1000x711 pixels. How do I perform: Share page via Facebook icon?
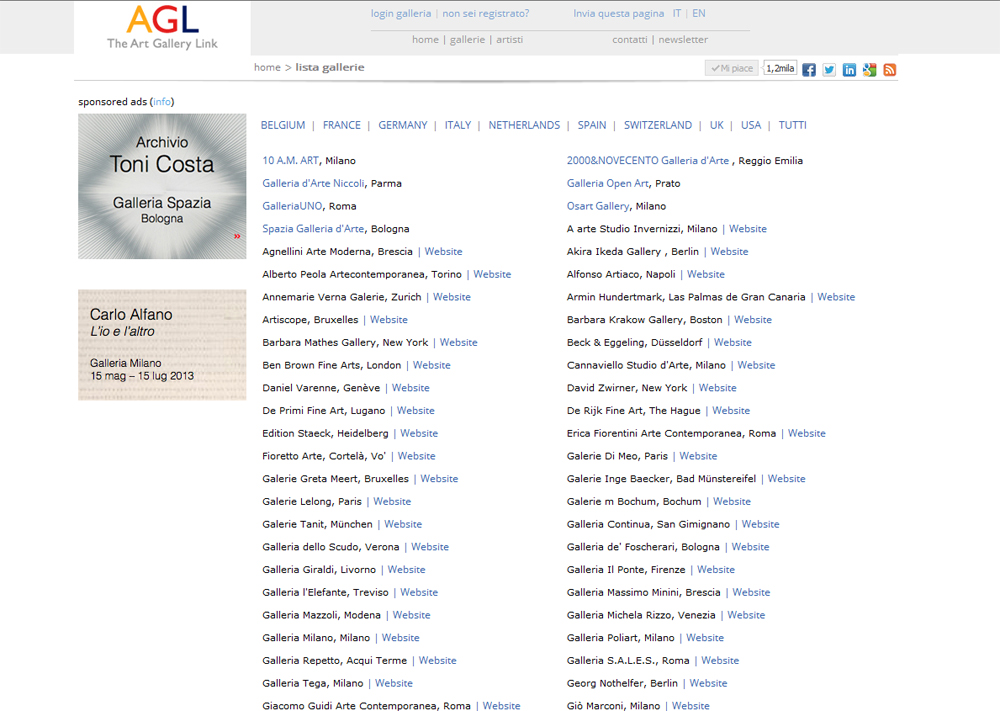[809, 70]
